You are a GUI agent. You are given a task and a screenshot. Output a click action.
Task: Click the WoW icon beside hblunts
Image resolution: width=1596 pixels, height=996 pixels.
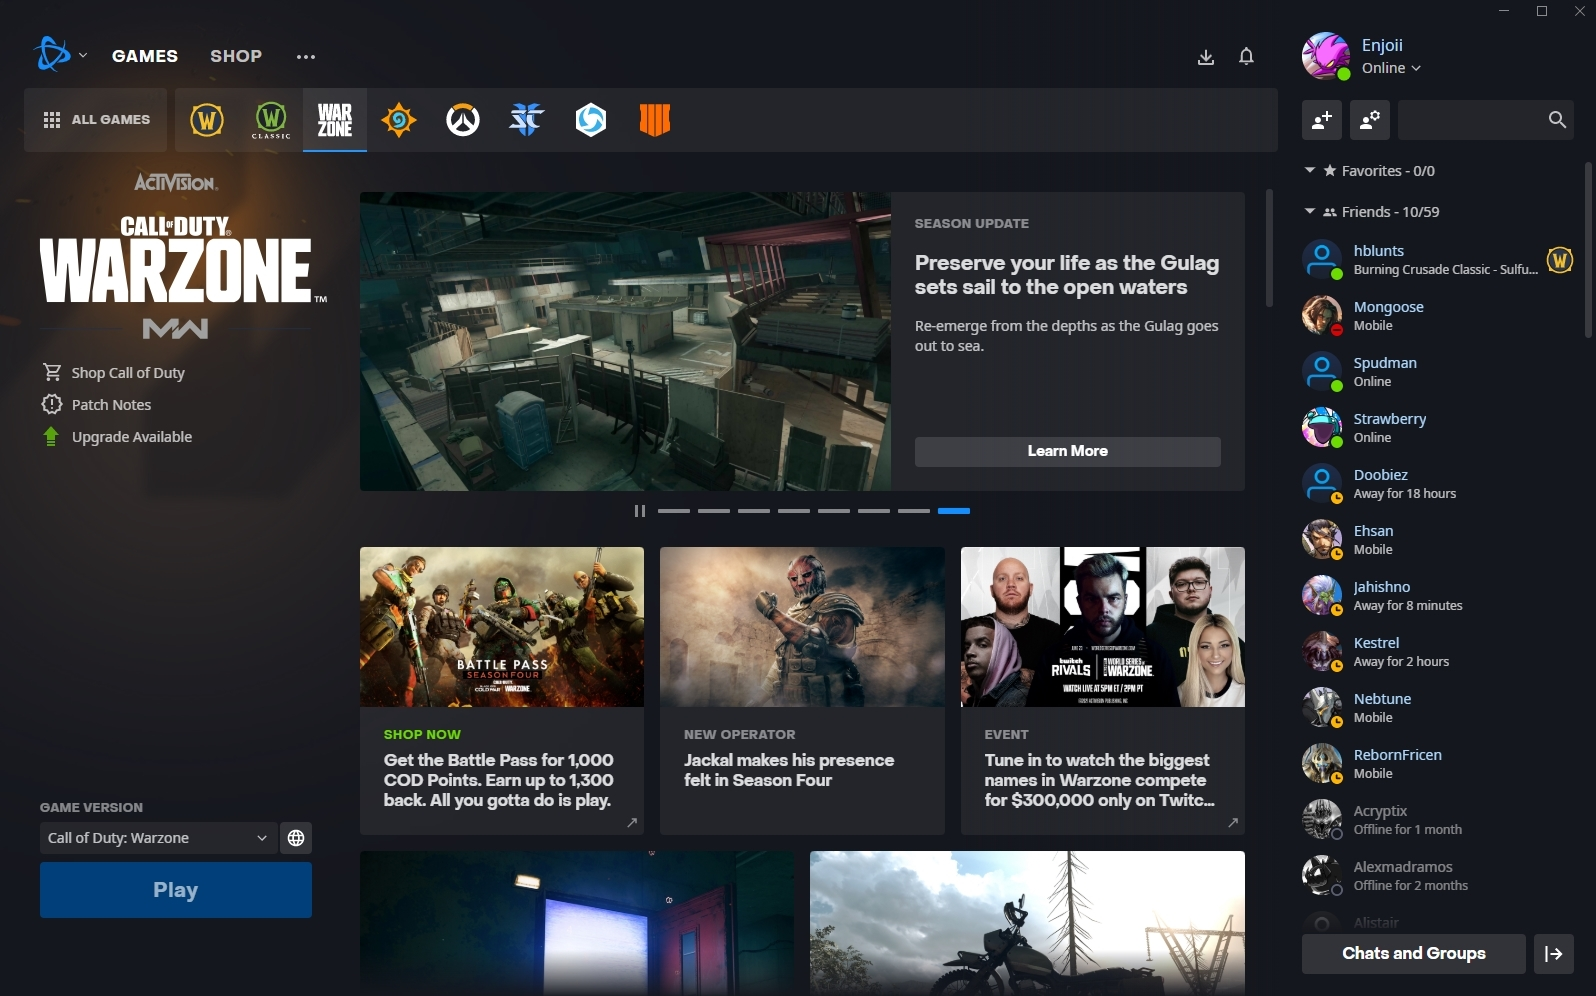pyautogui.click(x=1560, y=260)
